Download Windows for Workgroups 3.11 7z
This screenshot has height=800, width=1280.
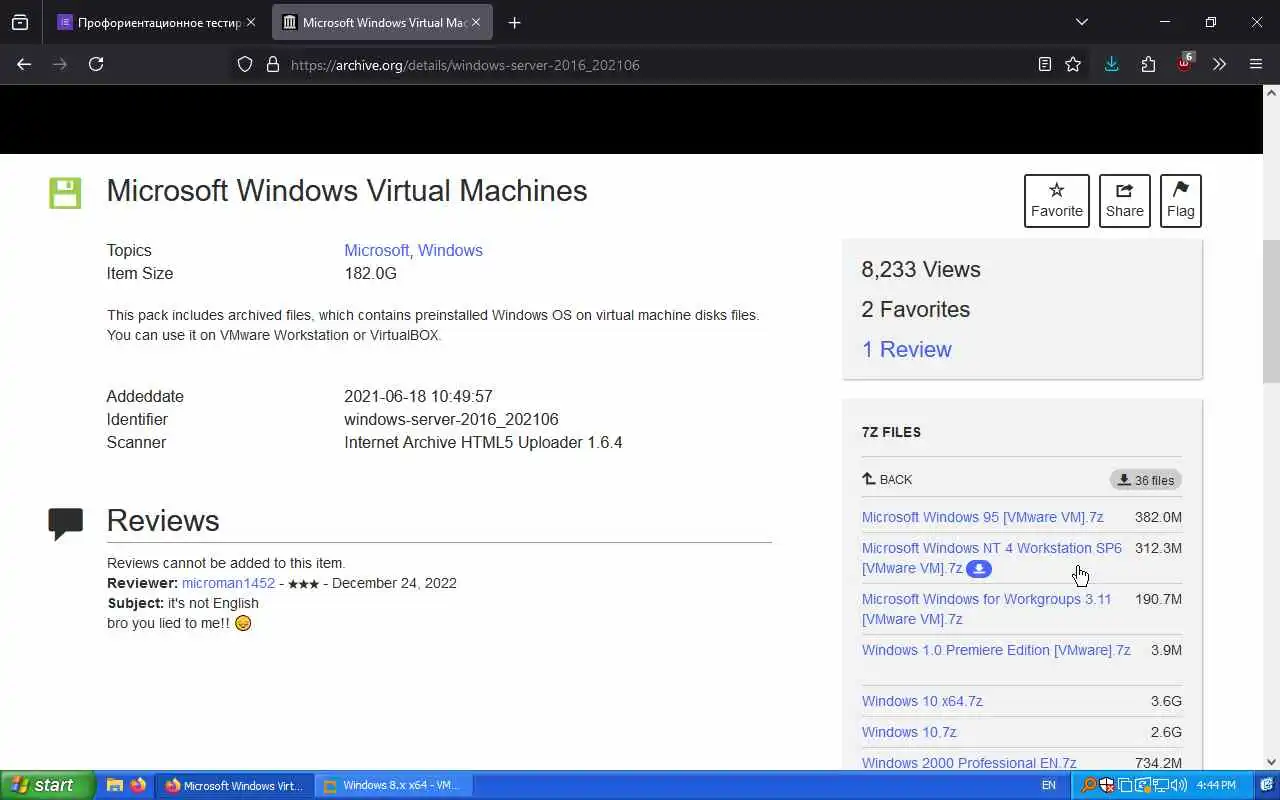tap(986, 609)
